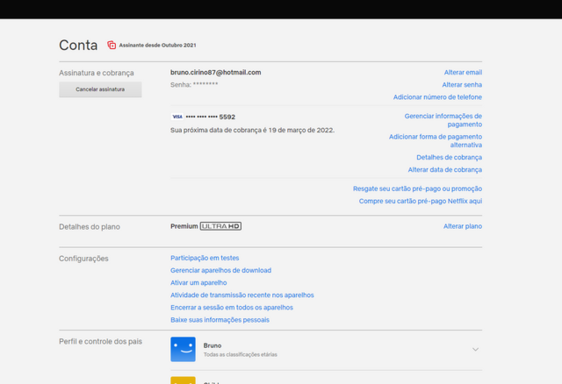The image size is (562, 384).
Task: Open Atividade de transmissão recente nos aparelhos
Action: click(x=242, y=295)
